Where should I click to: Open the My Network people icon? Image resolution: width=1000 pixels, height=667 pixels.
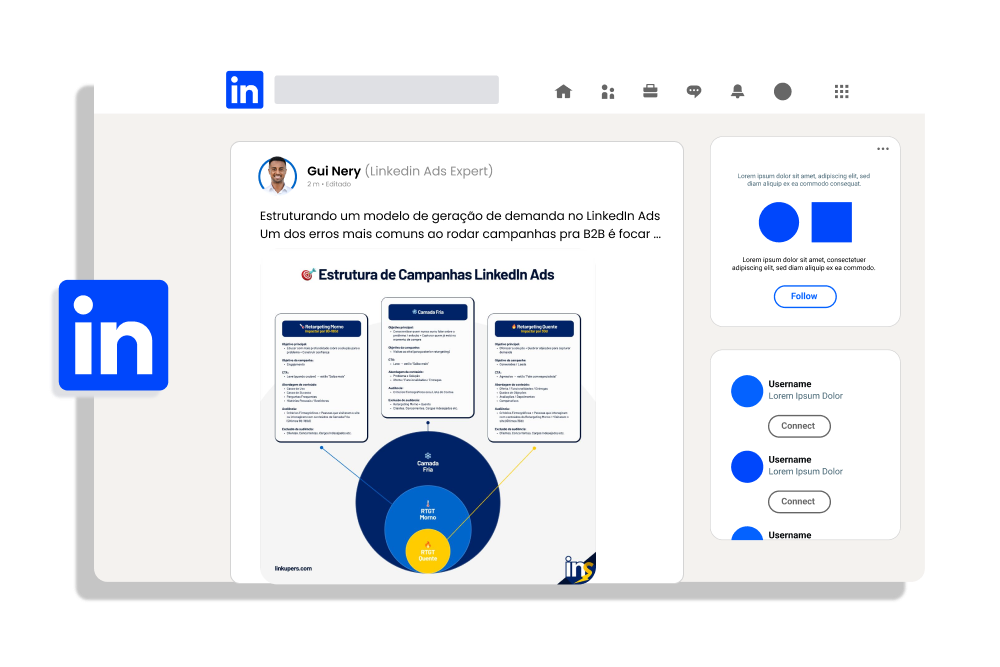point(607,90)
